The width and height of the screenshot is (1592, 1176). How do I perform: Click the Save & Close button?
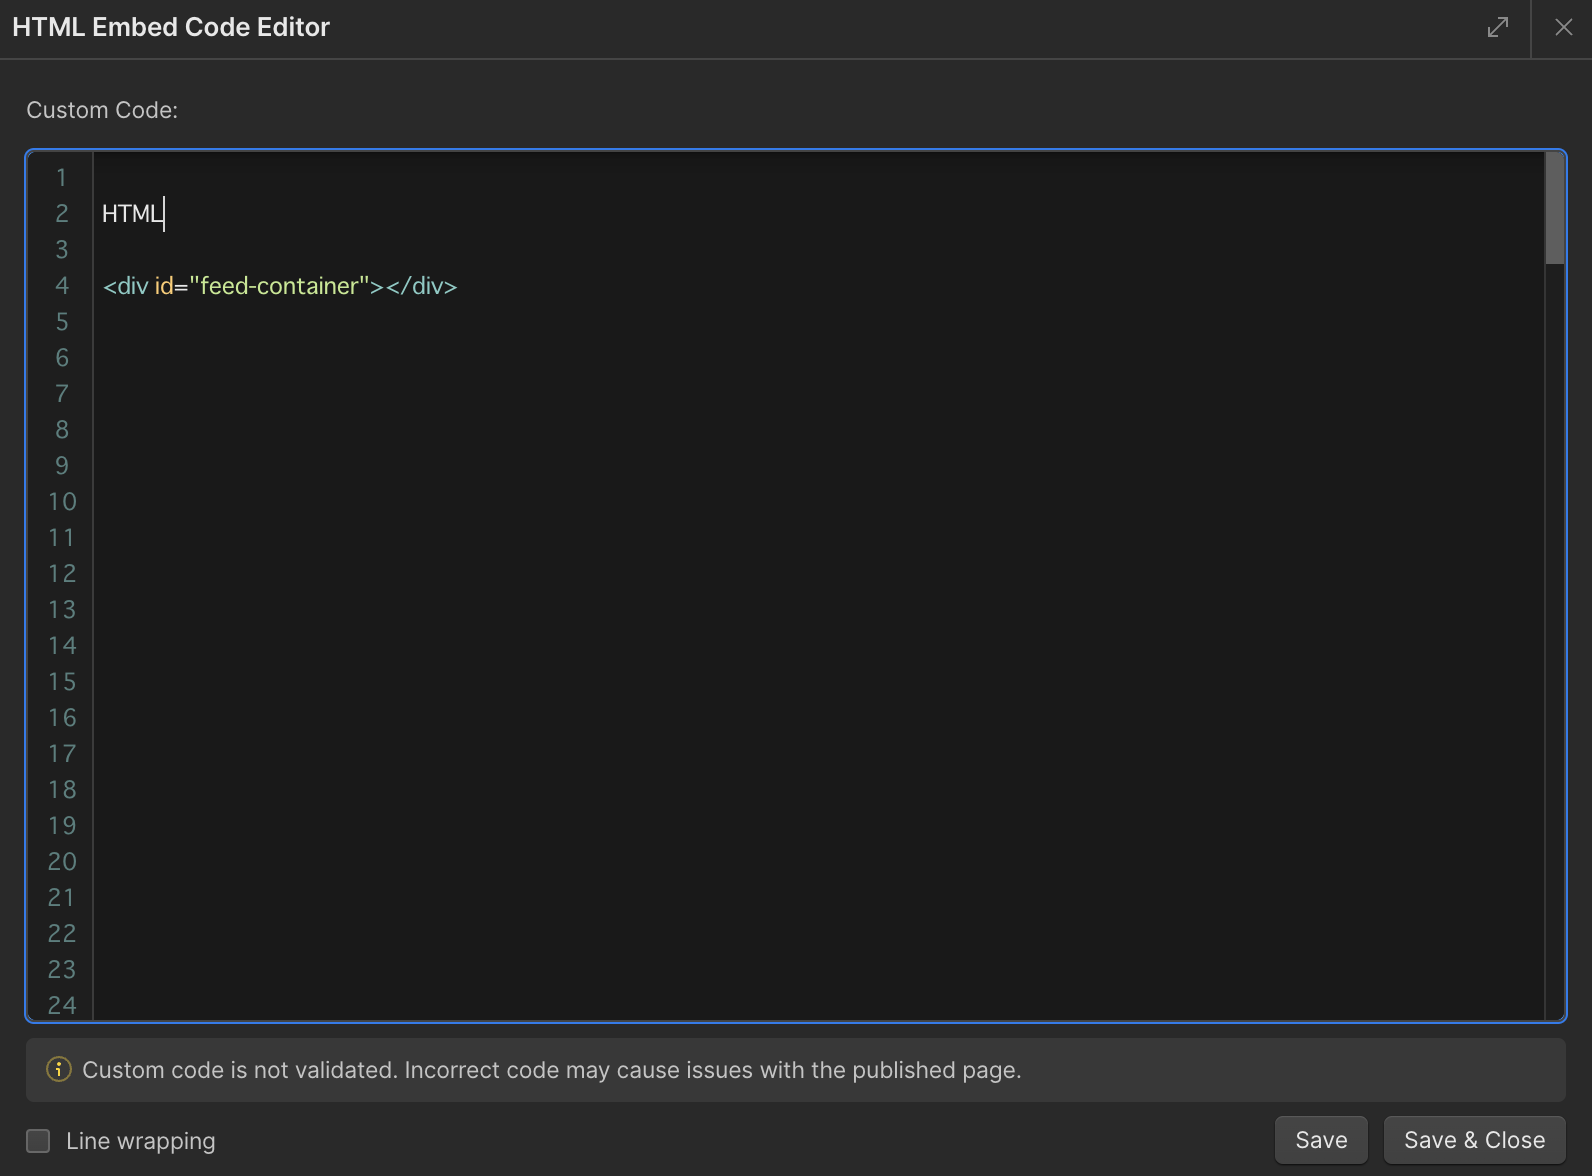point(1474,1140)
